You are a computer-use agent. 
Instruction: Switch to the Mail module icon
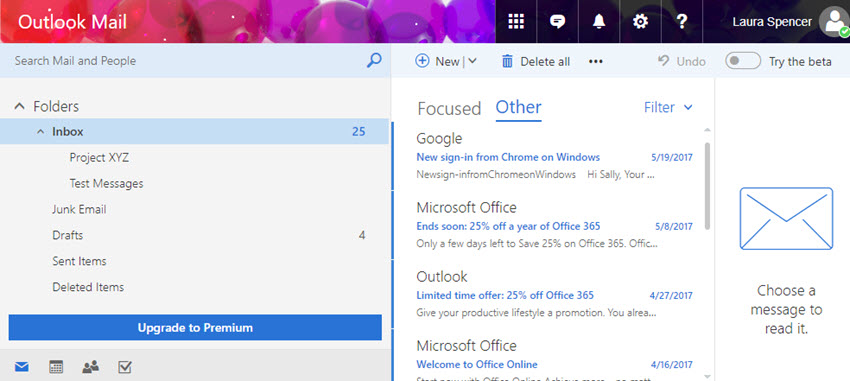pos(22,367)
